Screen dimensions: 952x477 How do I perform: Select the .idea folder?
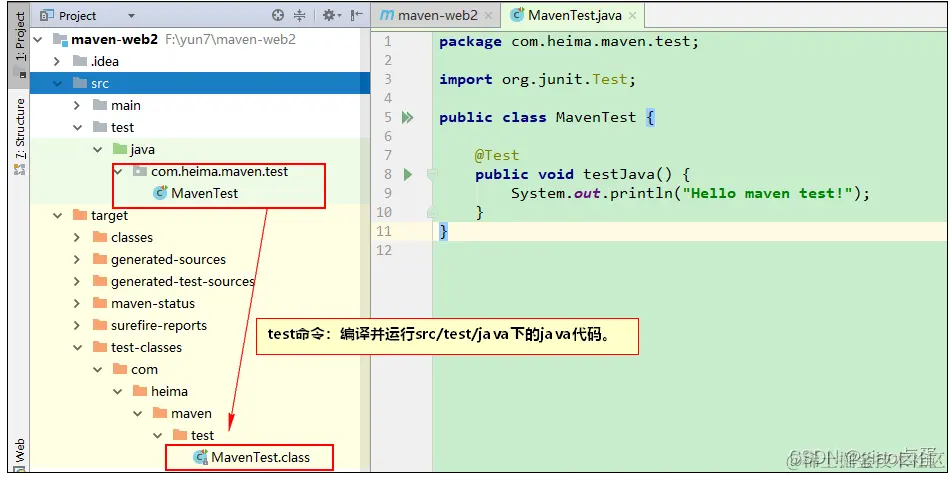[x=104, y=61]
